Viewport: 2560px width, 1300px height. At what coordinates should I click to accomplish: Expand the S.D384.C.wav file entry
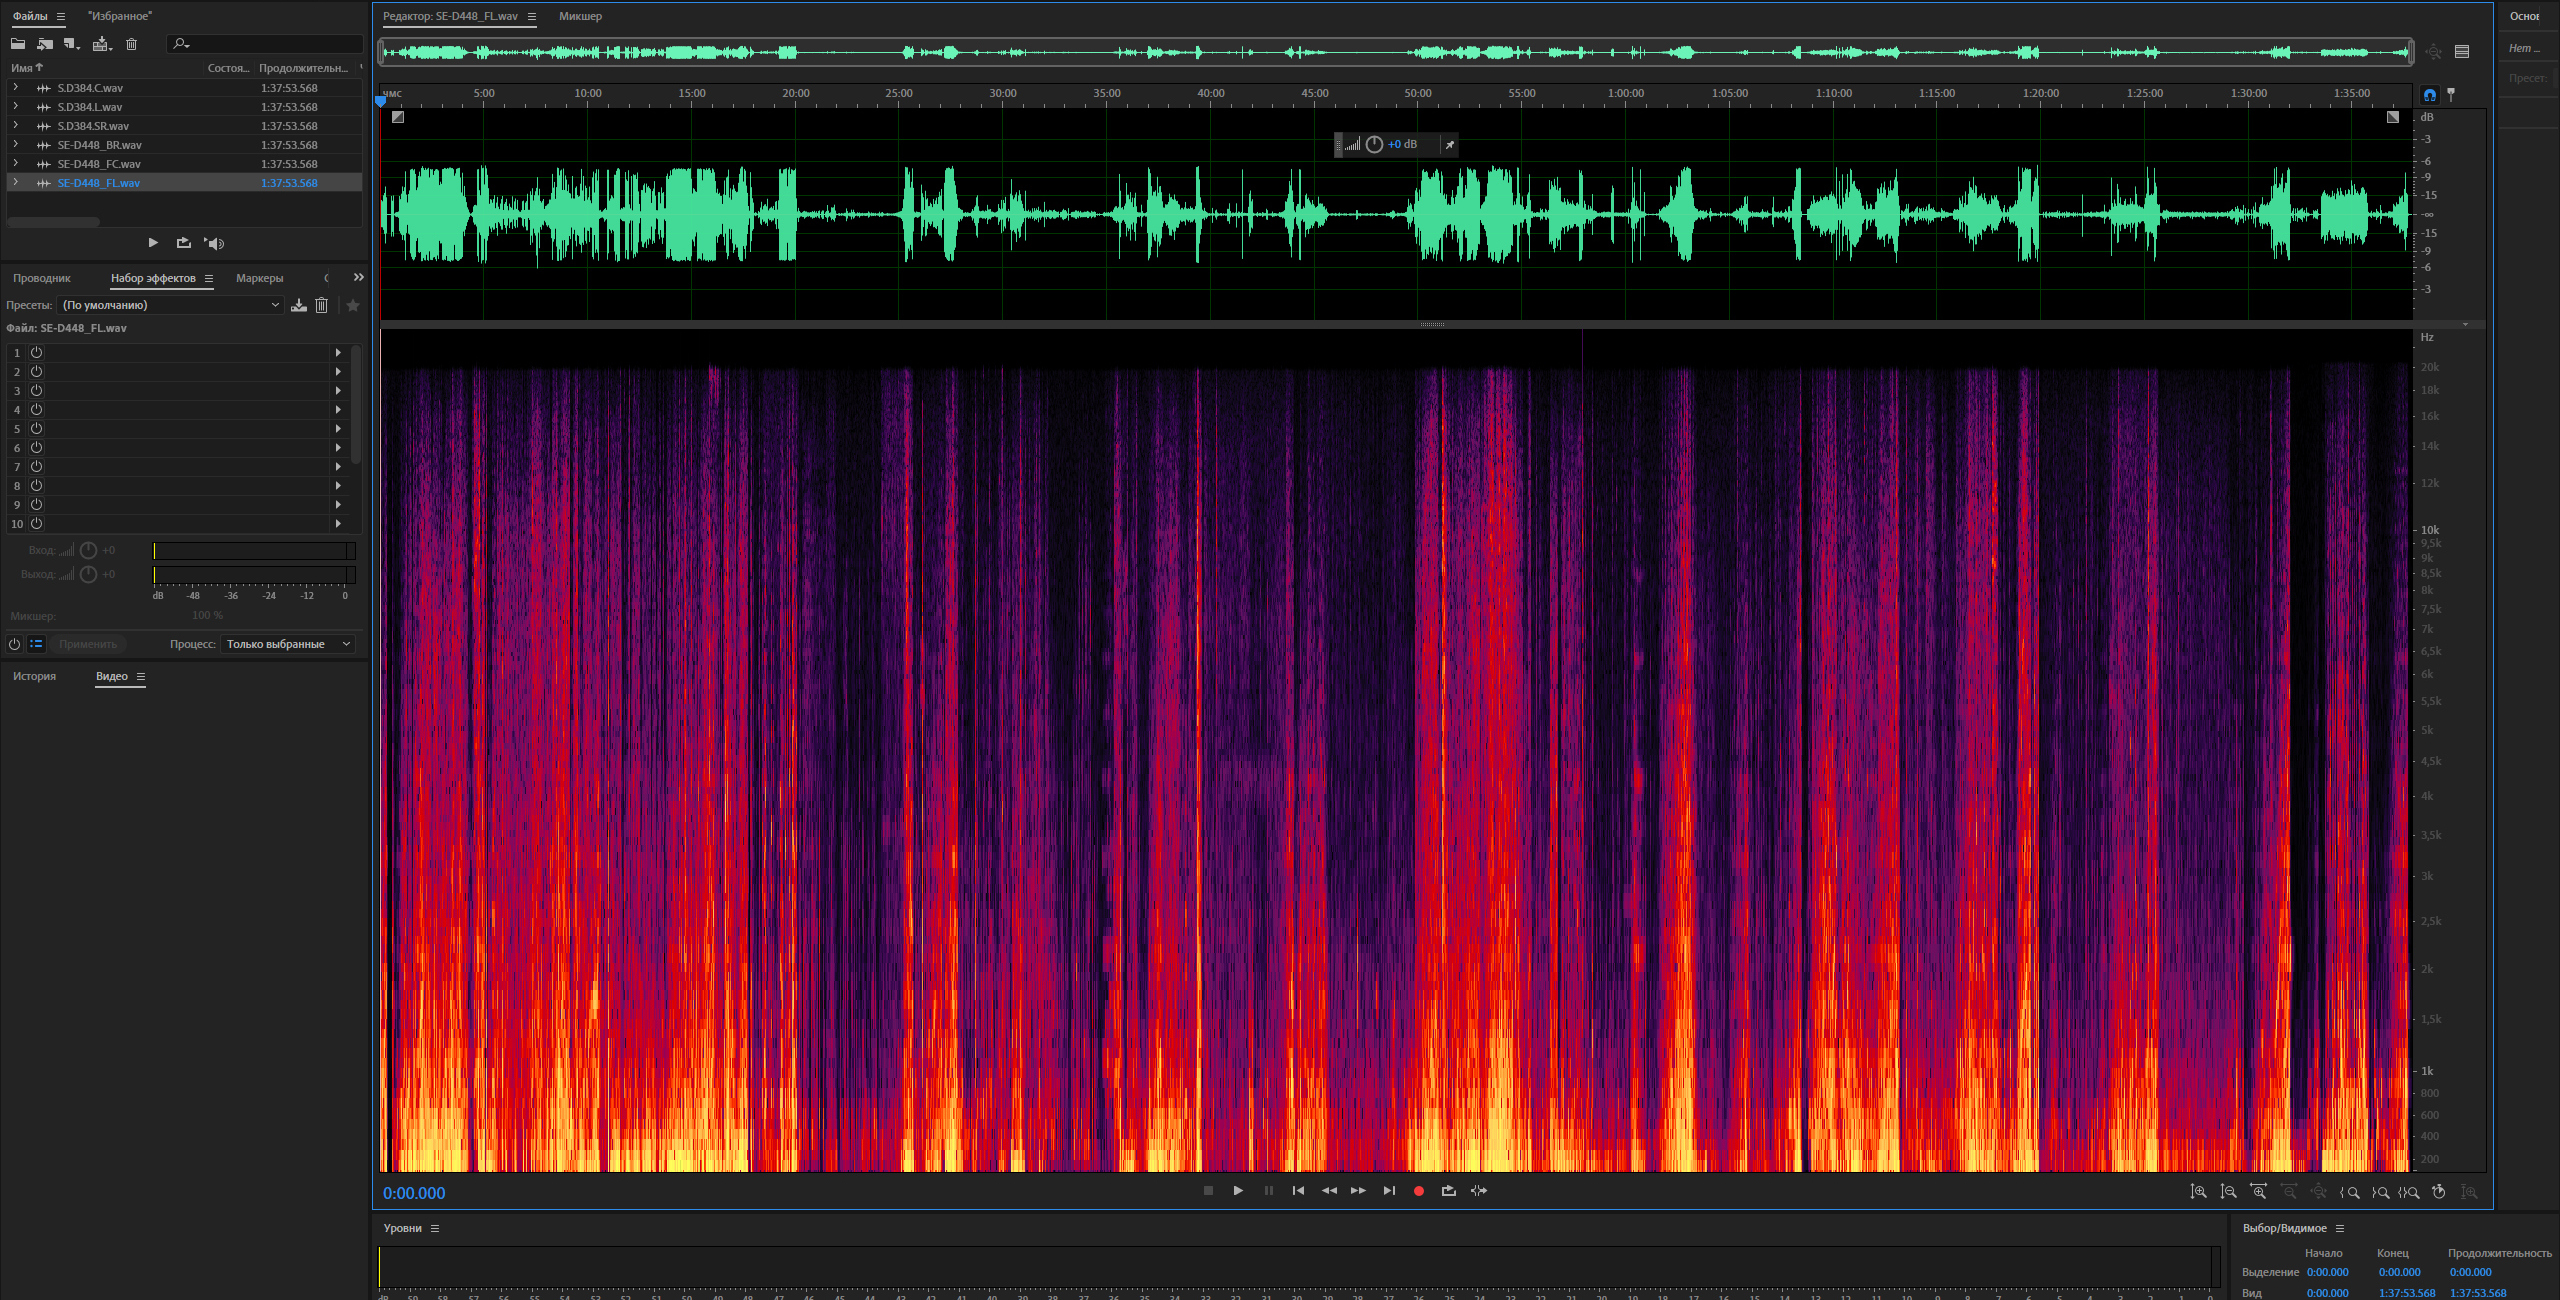coord(16,88)
